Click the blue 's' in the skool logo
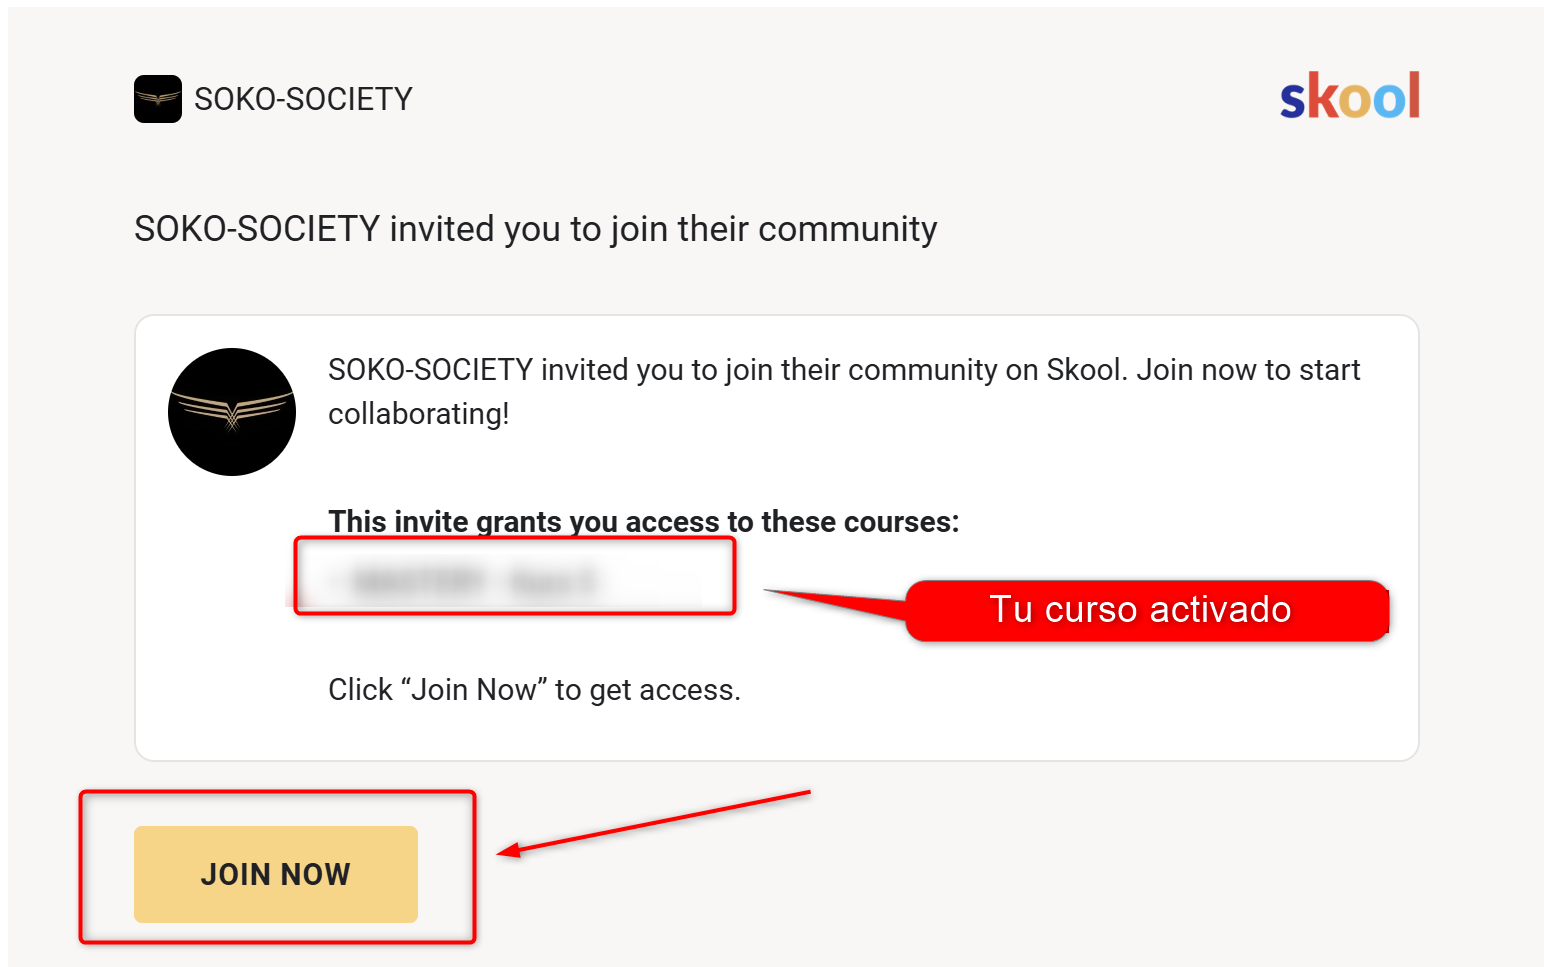1544x967 pixels. [x=1292, y=101]
